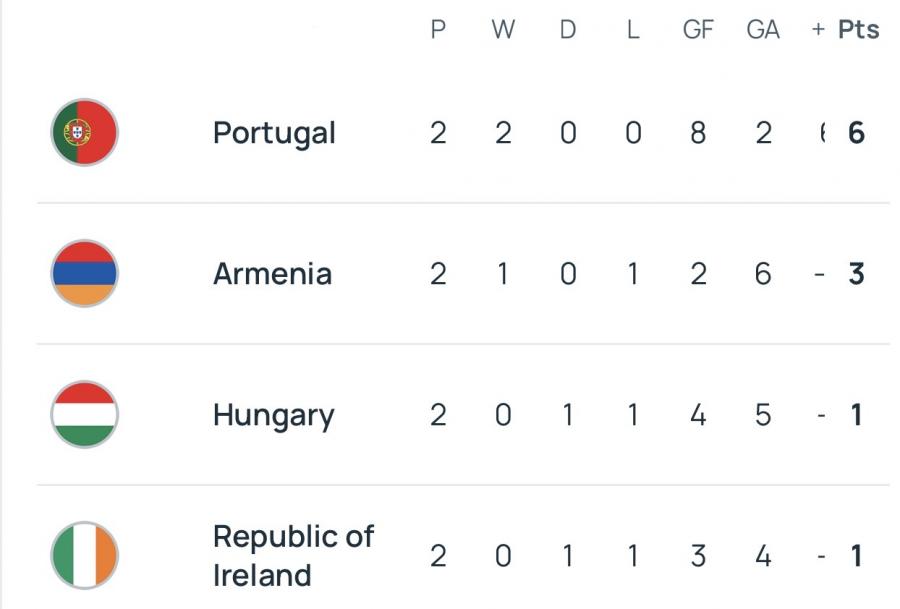
Task: Click the plus goal difference column header
Action: click(x=818, y=30)
